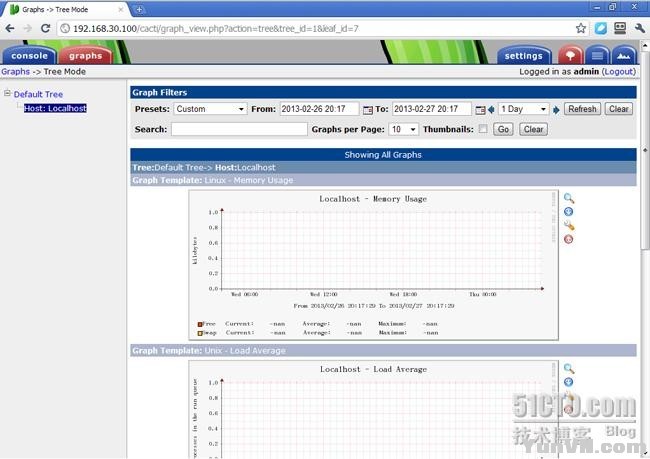Viewport: 650px width, 459px height.
Task: Open the settings tab
Action: click(x=524, y=56)
